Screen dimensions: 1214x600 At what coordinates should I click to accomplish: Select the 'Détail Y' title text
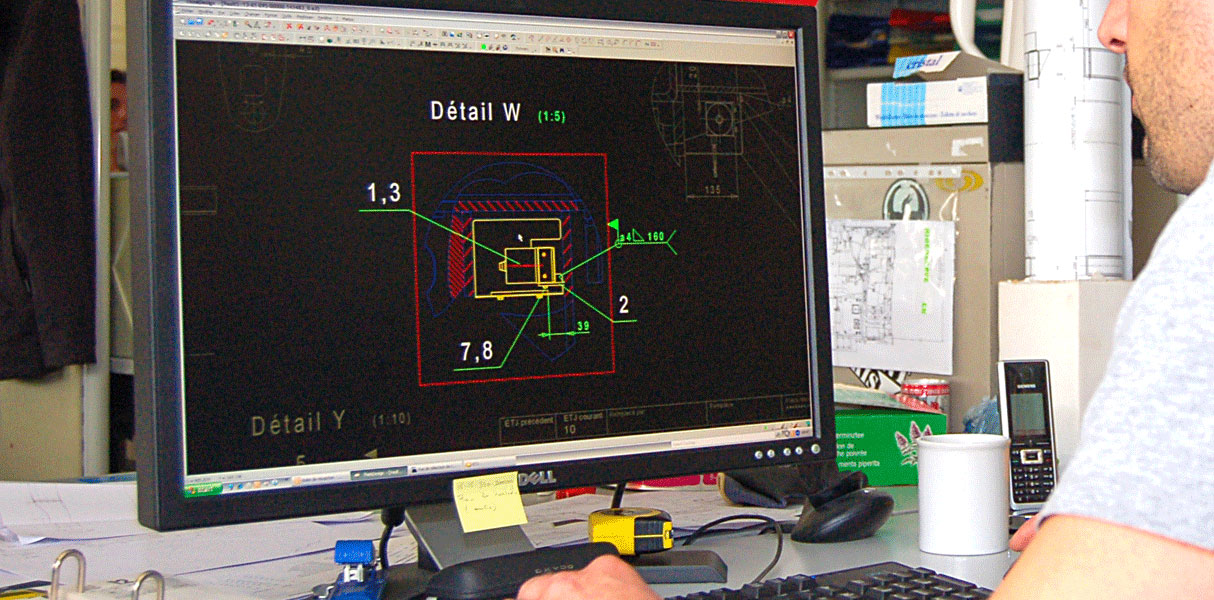[298, 424]
